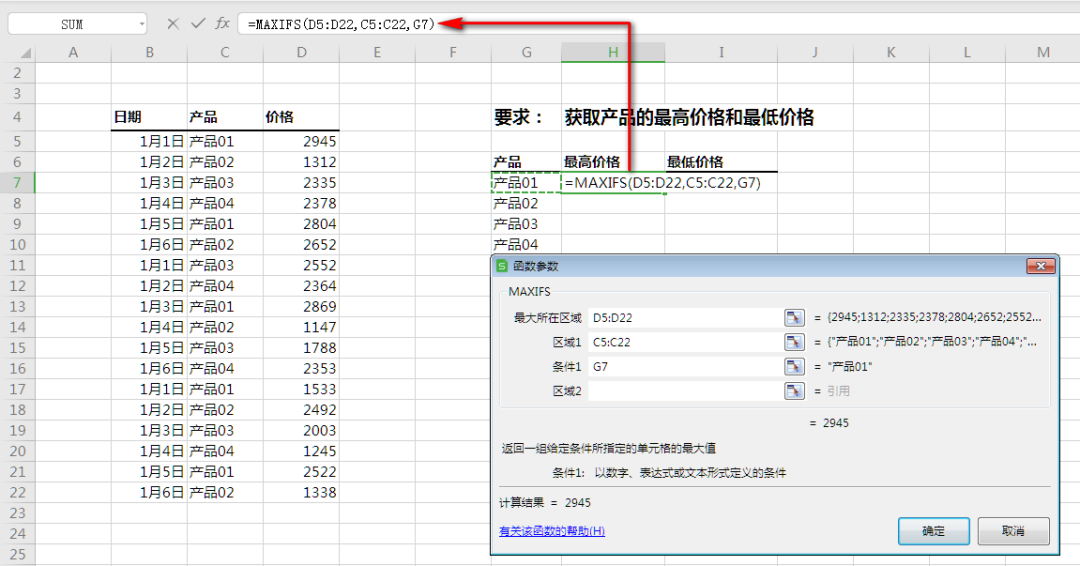Click cell with price 1338
Viewport: 1080px width, 566px height.
click(301, 492)
